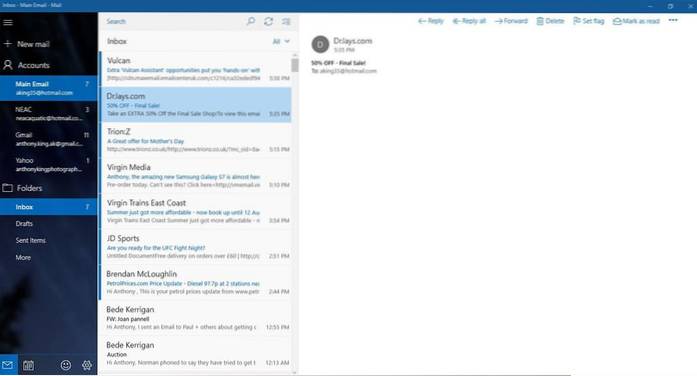Open the hamburger navigation menu
Screen dimensions: 697x376
click(8, 22)
